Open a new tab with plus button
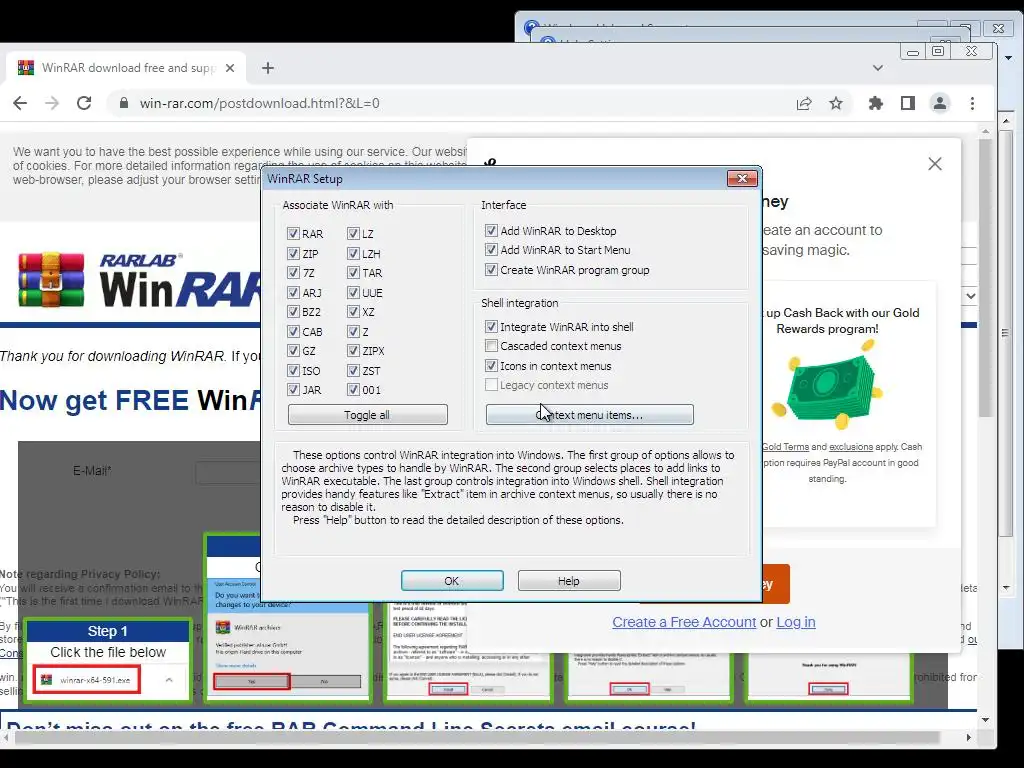 click(x=268, y=68)
